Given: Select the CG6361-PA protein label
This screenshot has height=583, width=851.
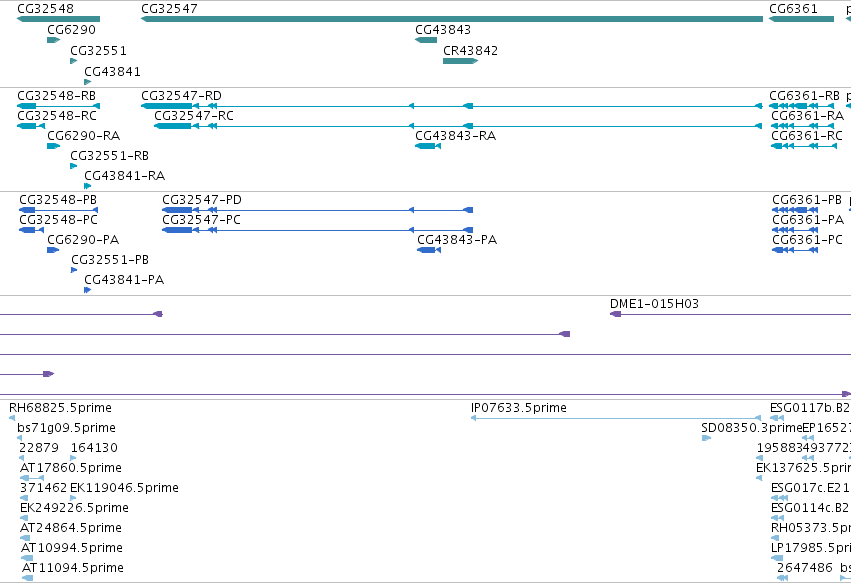Looking at the screenshot, I should click(808, 220).
